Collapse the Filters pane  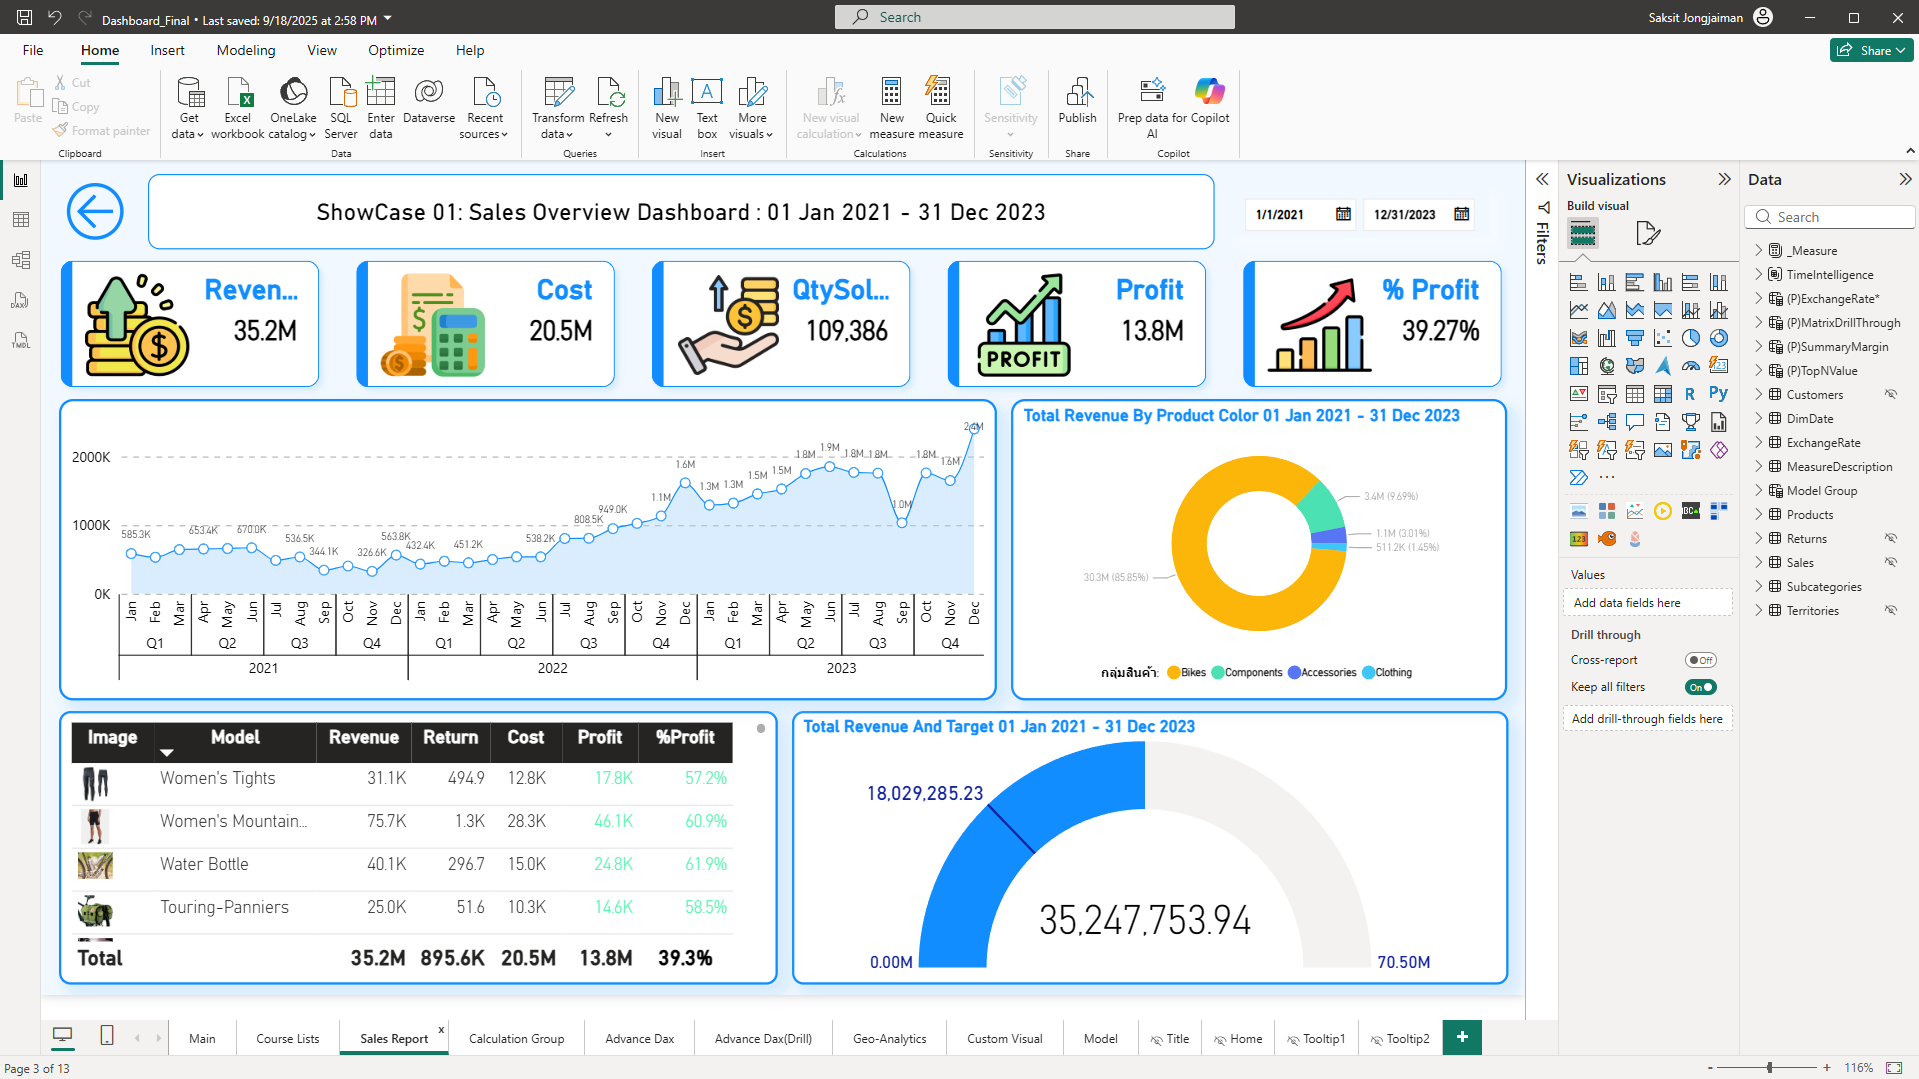tap(1541, 180)
